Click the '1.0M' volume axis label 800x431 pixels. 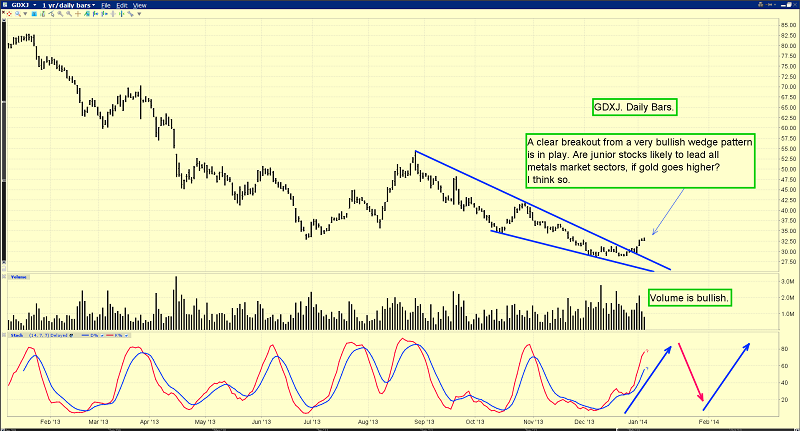pos(788,314)
